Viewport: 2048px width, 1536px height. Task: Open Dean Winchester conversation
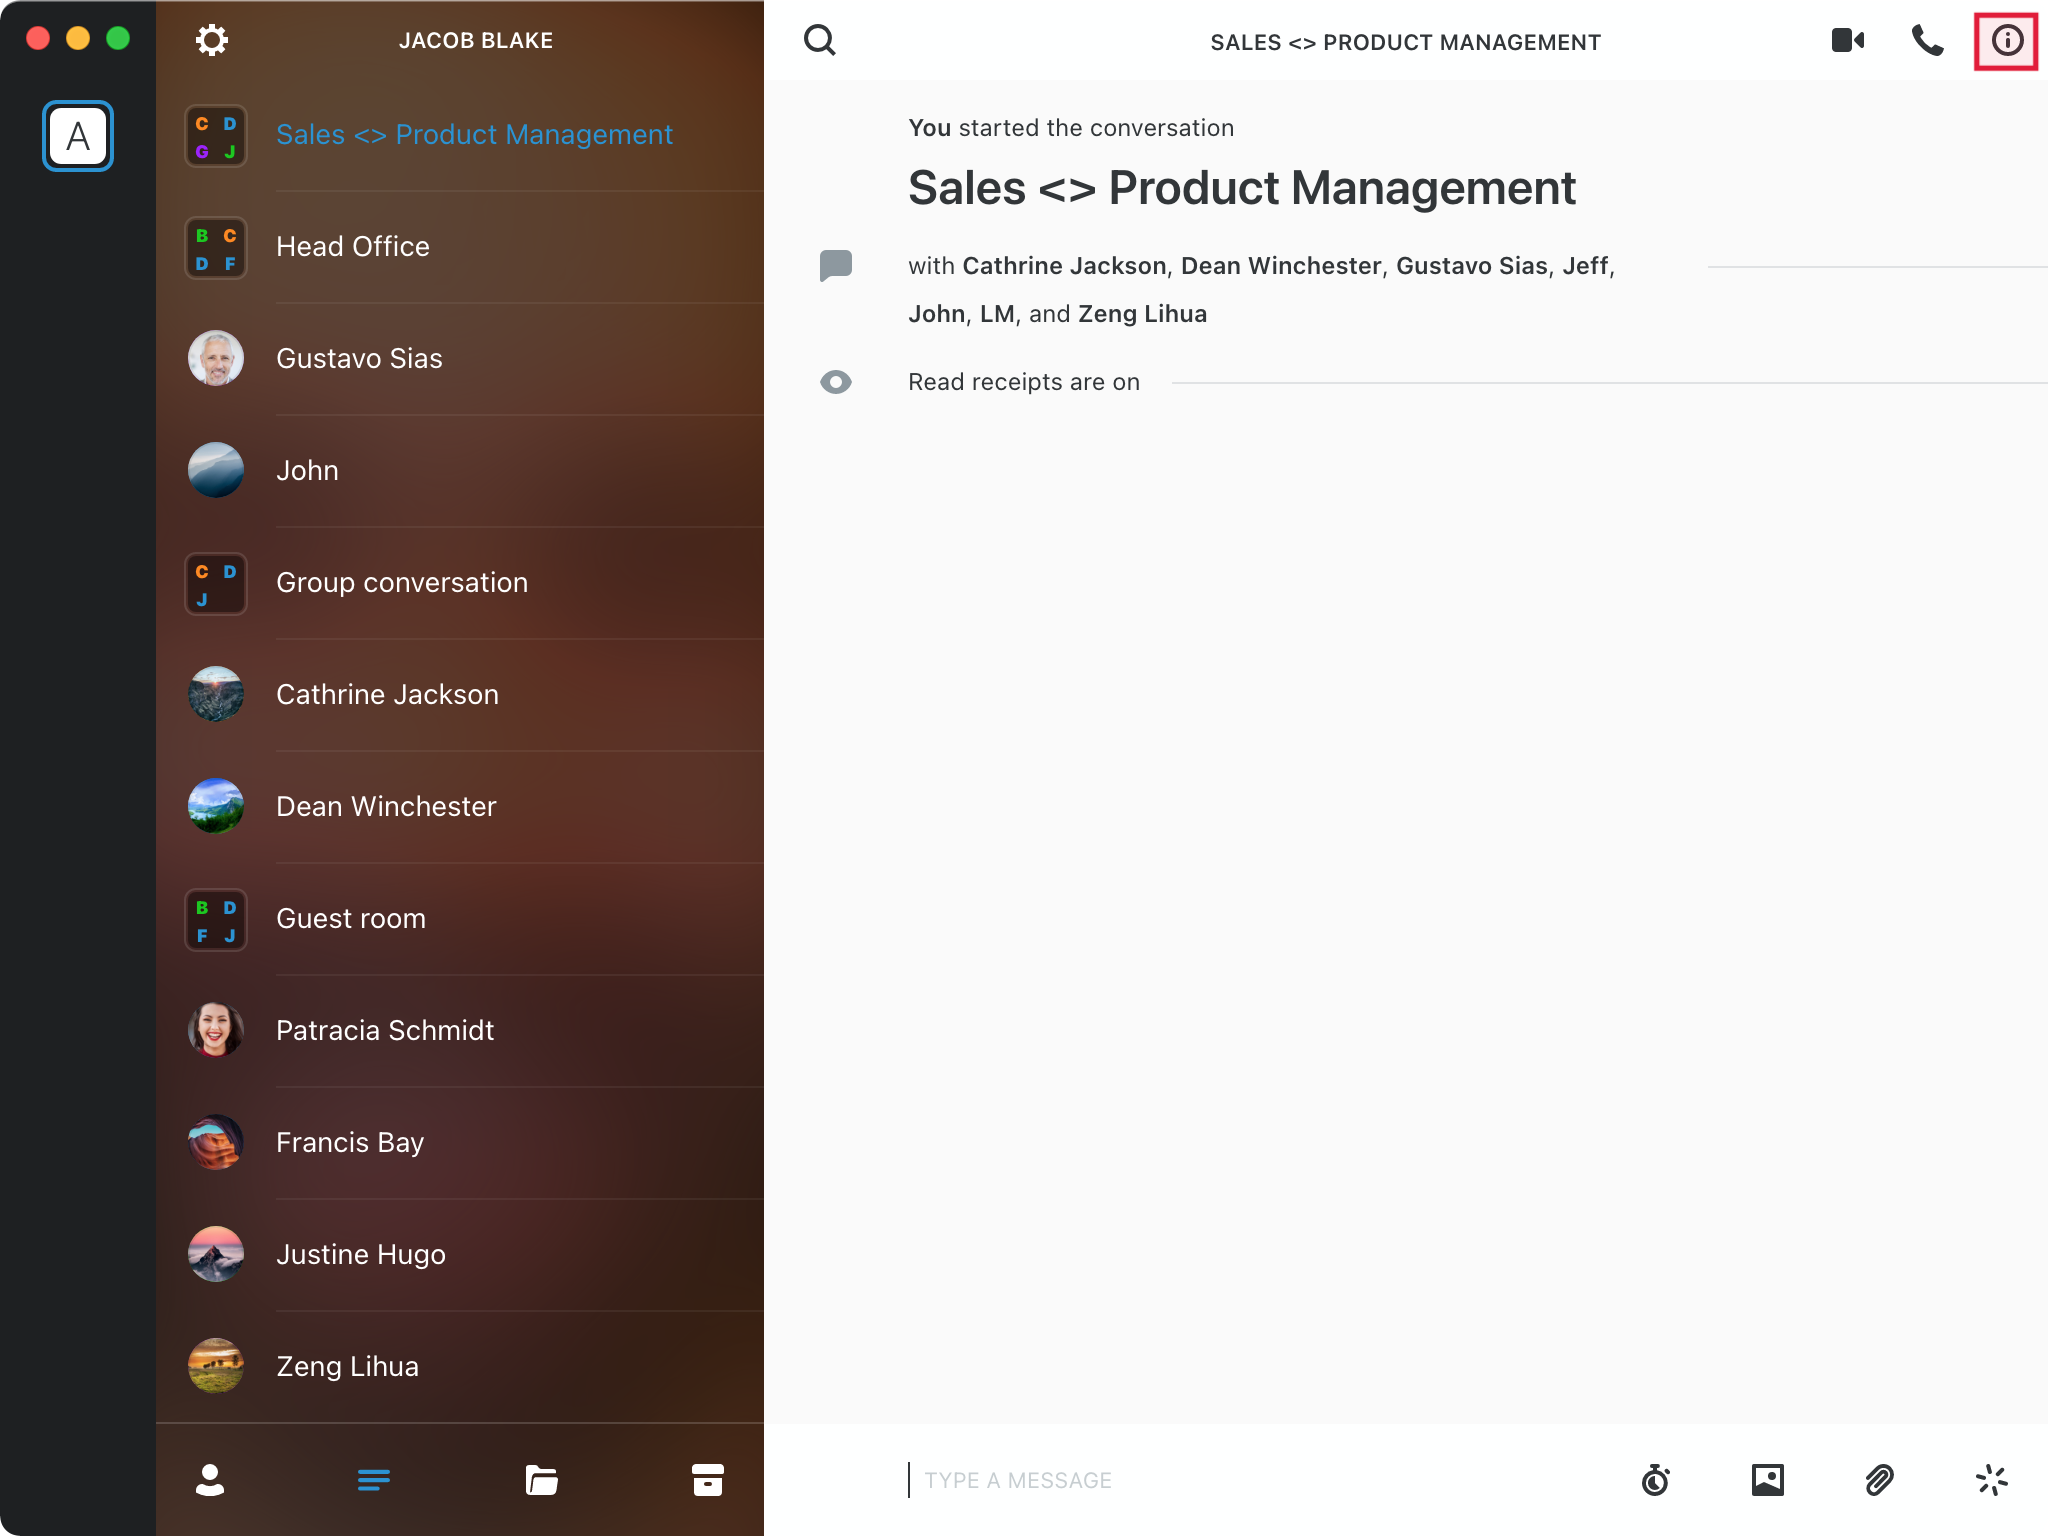tap(460, 807)
